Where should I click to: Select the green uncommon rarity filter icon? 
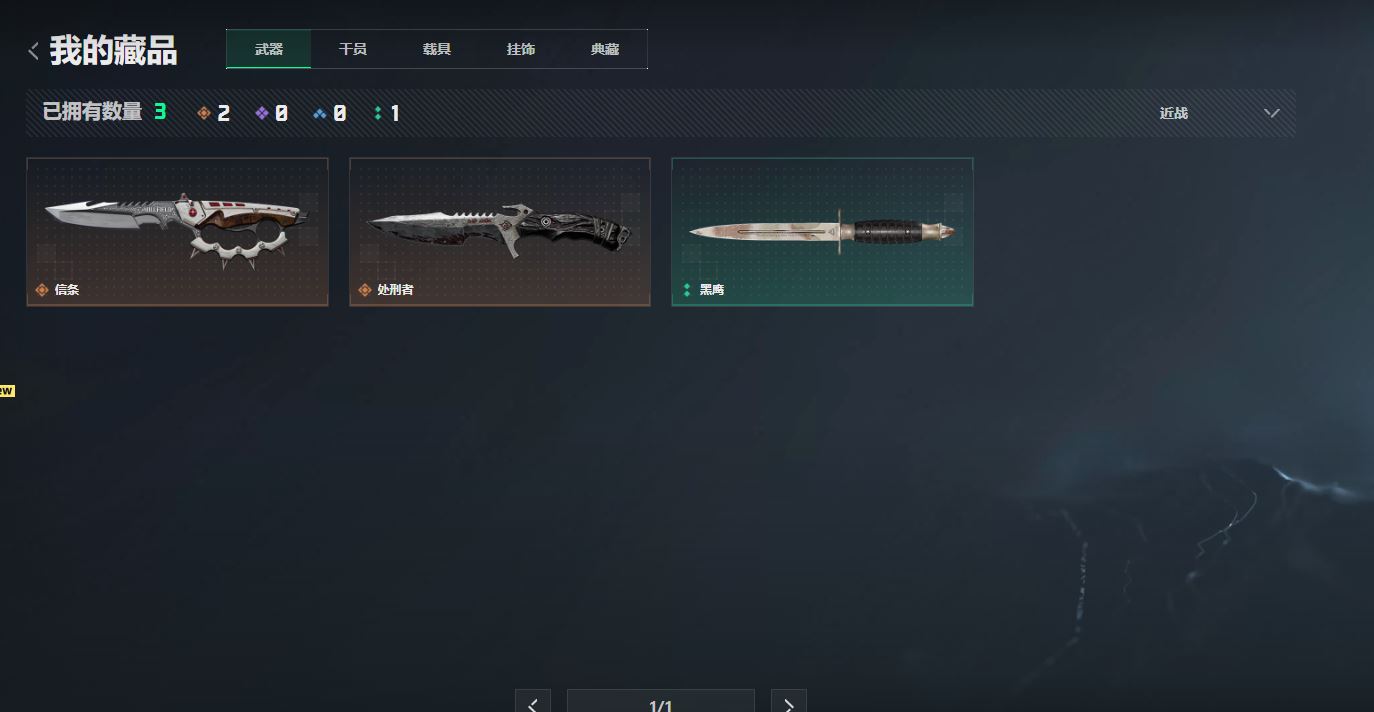(378, 113)
